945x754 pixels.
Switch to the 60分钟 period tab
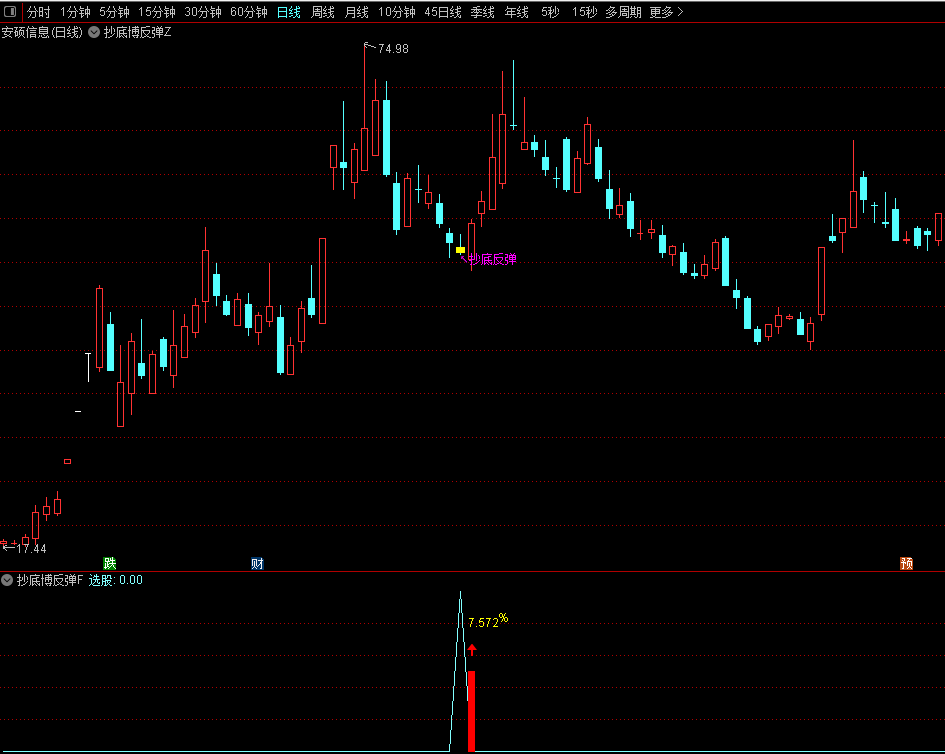point(248,12)
